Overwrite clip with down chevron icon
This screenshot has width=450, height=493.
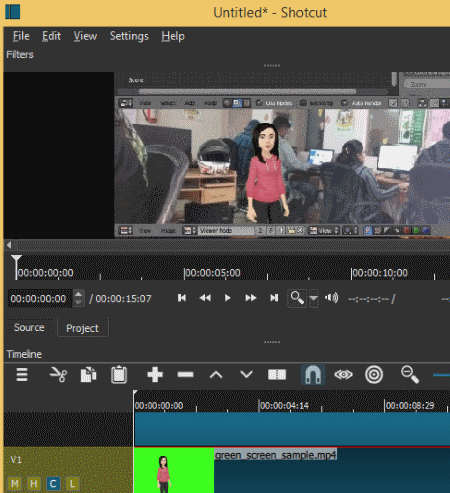click(246, 375)
